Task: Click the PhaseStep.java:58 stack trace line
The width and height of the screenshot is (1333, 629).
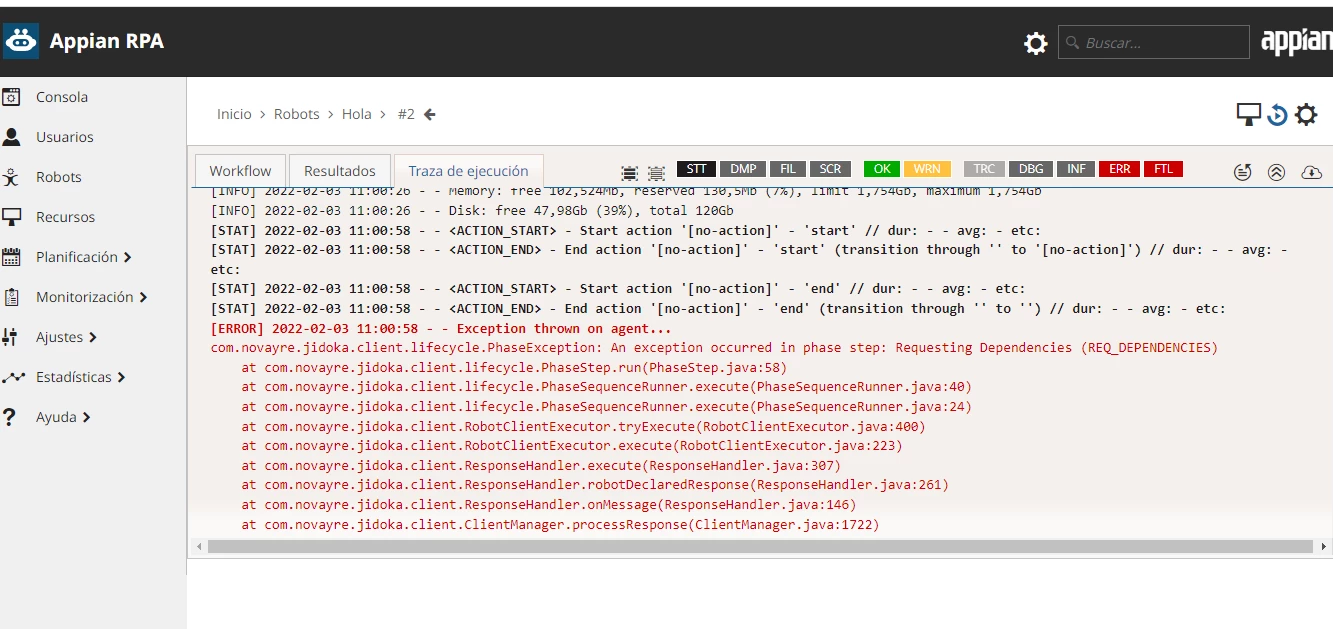Action: pyautogui.click(x=514, y=367)
